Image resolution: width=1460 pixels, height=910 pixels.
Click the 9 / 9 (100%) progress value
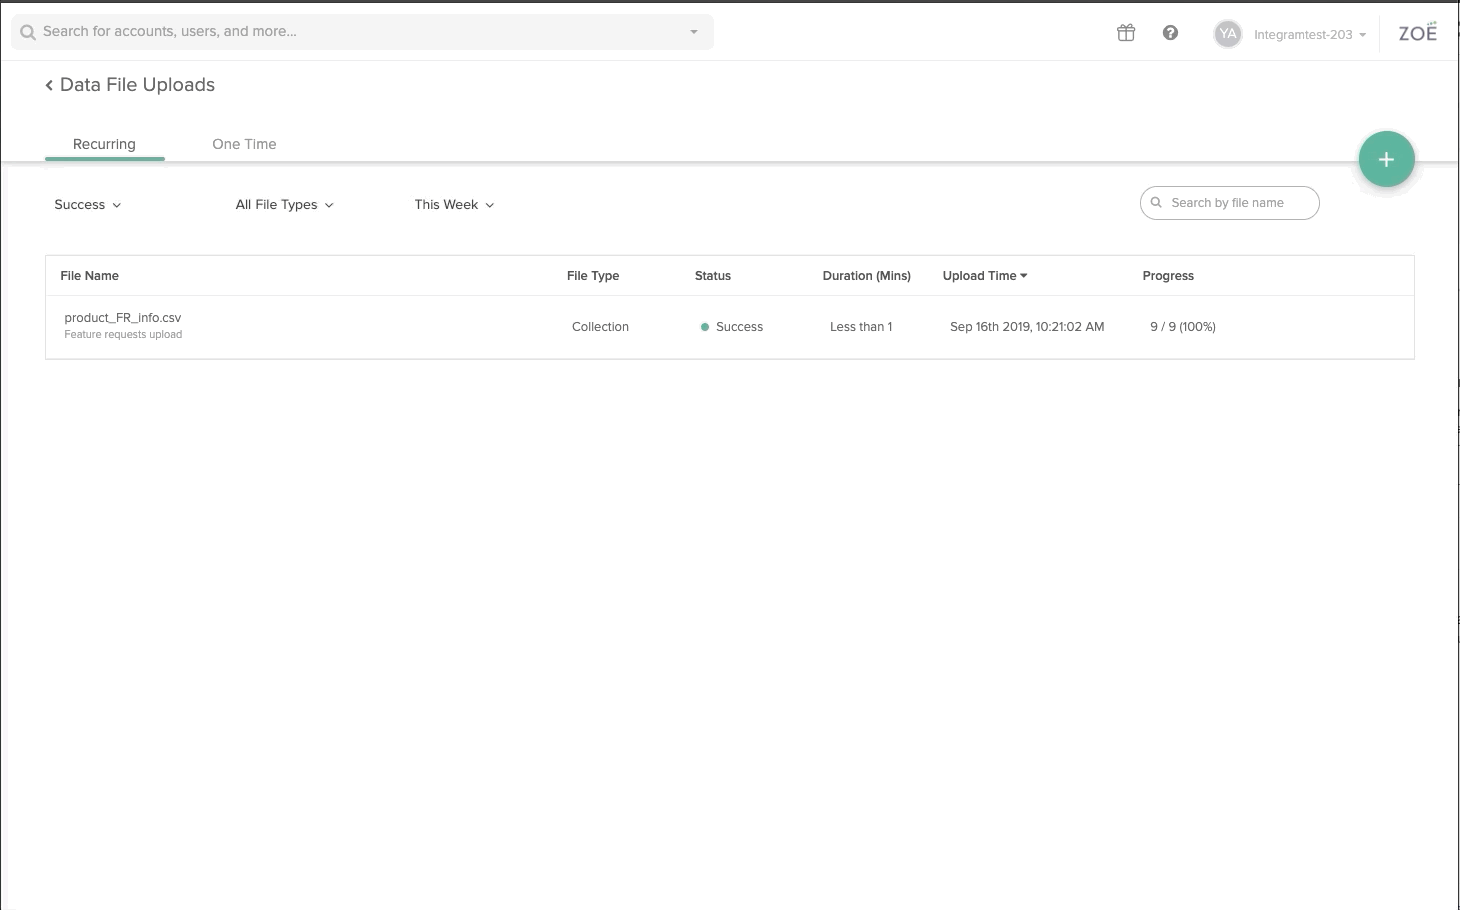[1183, 327]
